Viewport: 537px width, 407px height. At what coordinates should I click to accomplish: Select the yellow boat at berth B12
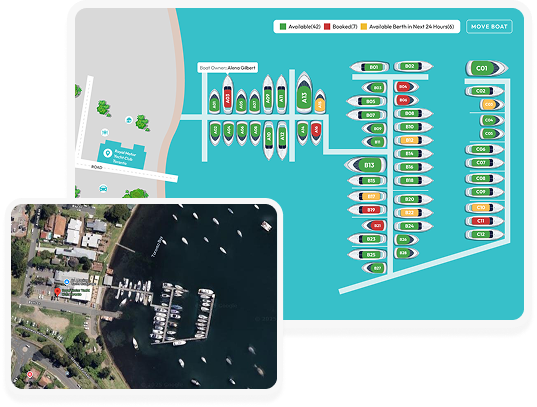pos(413,140)
